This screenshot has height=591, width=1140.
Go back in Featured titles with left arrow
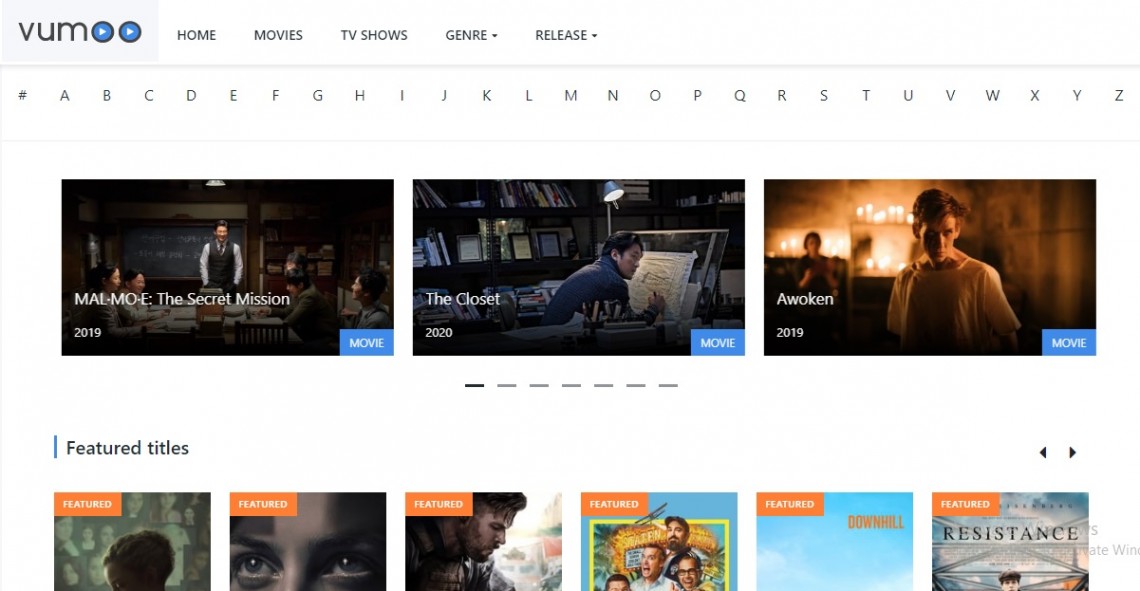(x=1043, y=452)
